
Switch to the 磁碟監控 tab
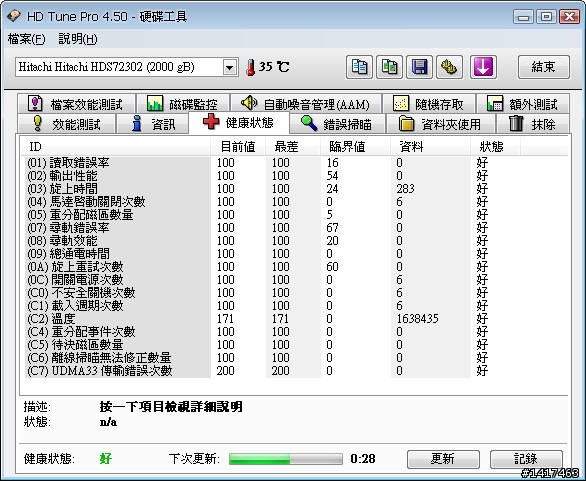click(183, 104)
